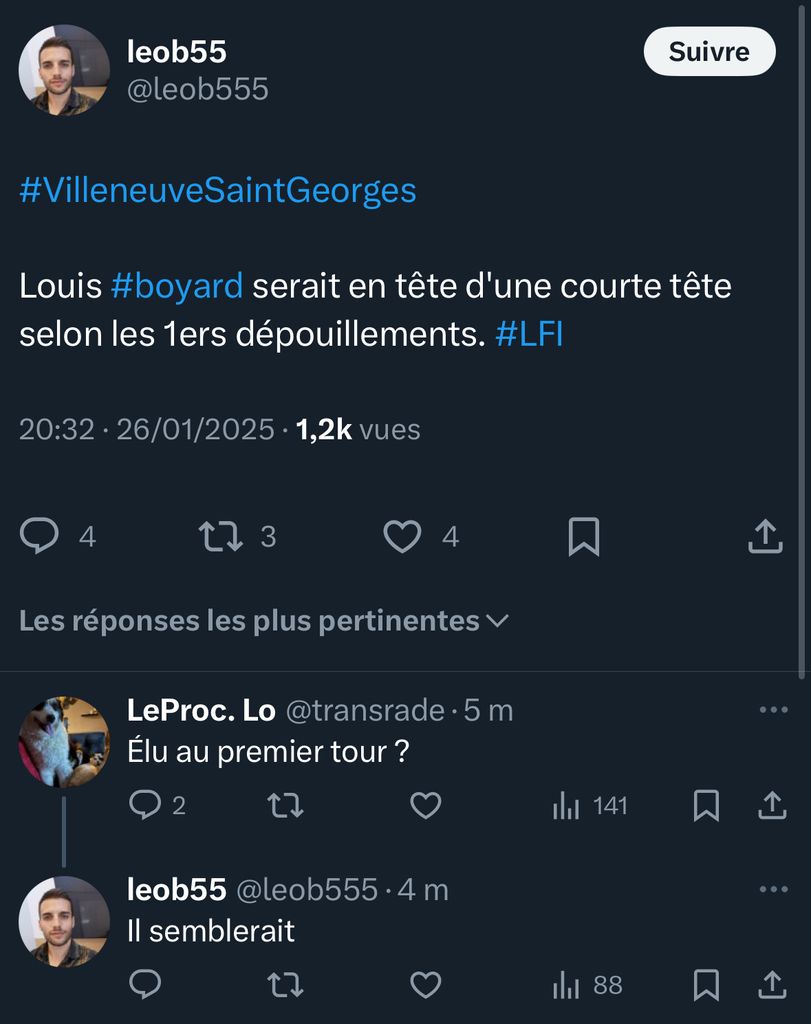Reply to the 'Élu au premier tour ?' comment
The height and width of the screenshot is (1024, 811).
tap(145, 805)
